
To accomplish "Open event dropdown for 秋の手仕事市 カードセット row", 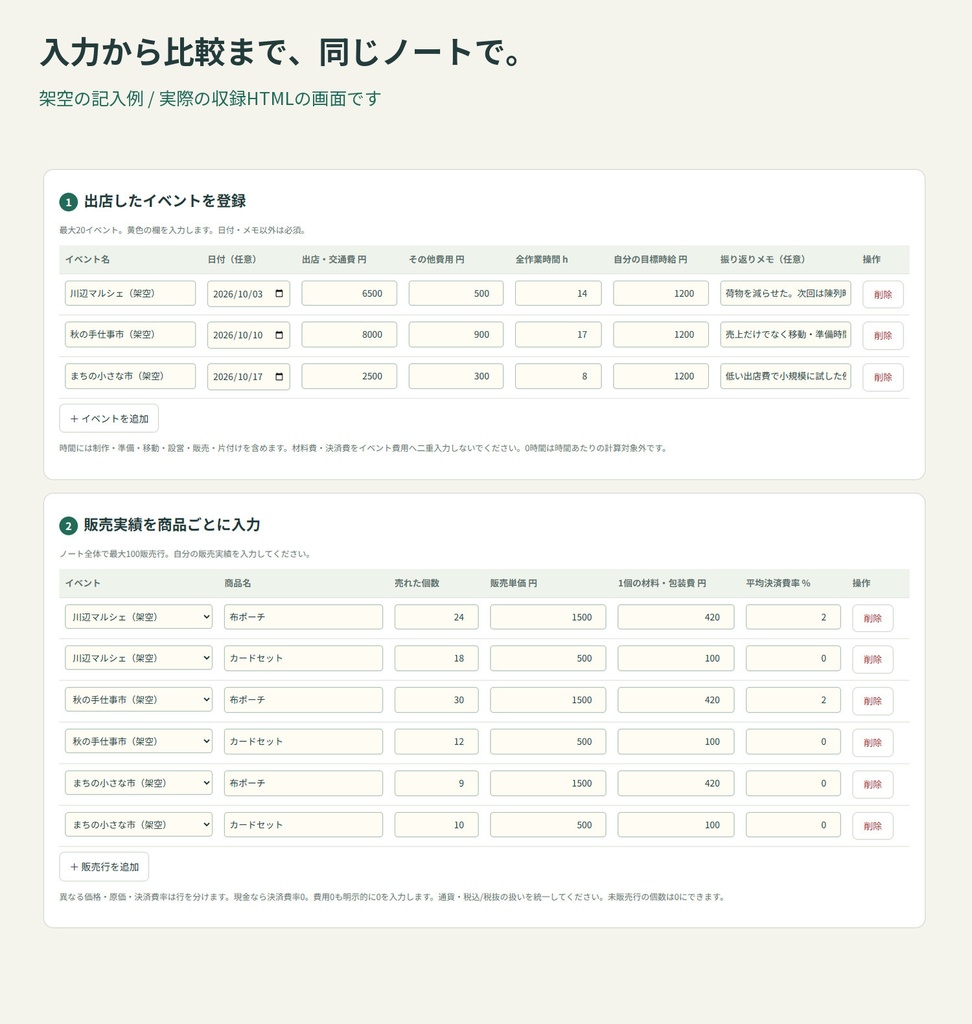I will [138, 741].
